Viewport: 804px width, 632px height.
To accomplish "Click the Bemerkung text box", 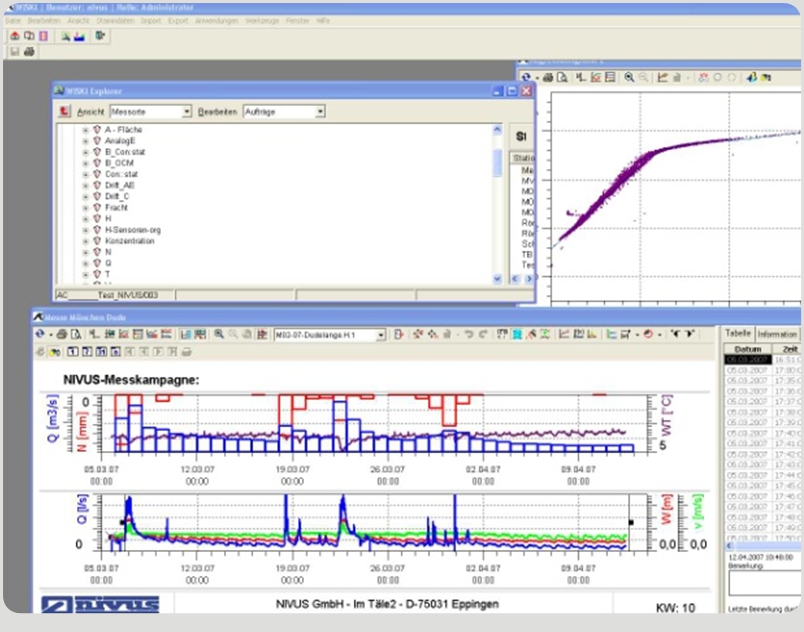I will 763,583.
